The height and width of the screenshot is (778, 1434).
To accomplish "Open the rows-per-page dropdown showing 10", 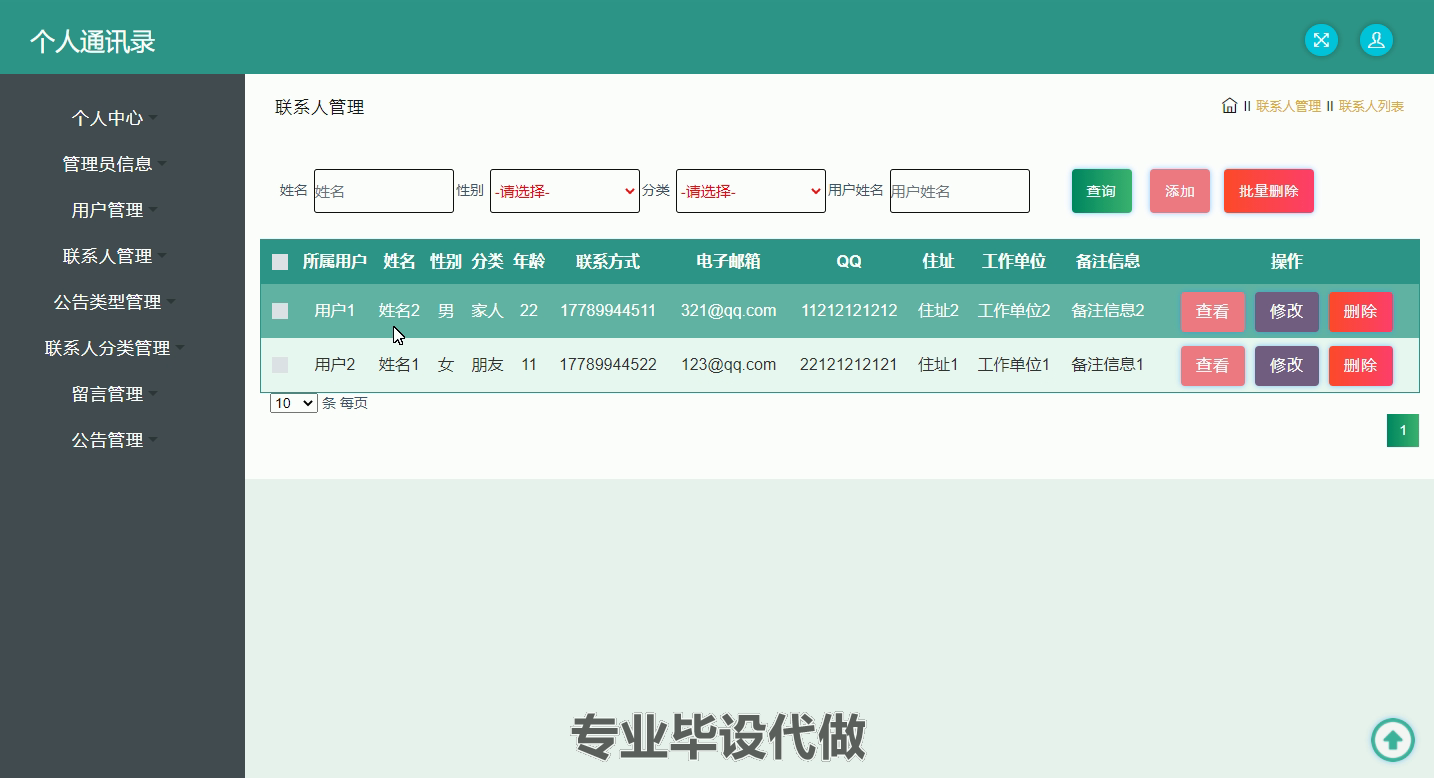I will coord(294,403).
